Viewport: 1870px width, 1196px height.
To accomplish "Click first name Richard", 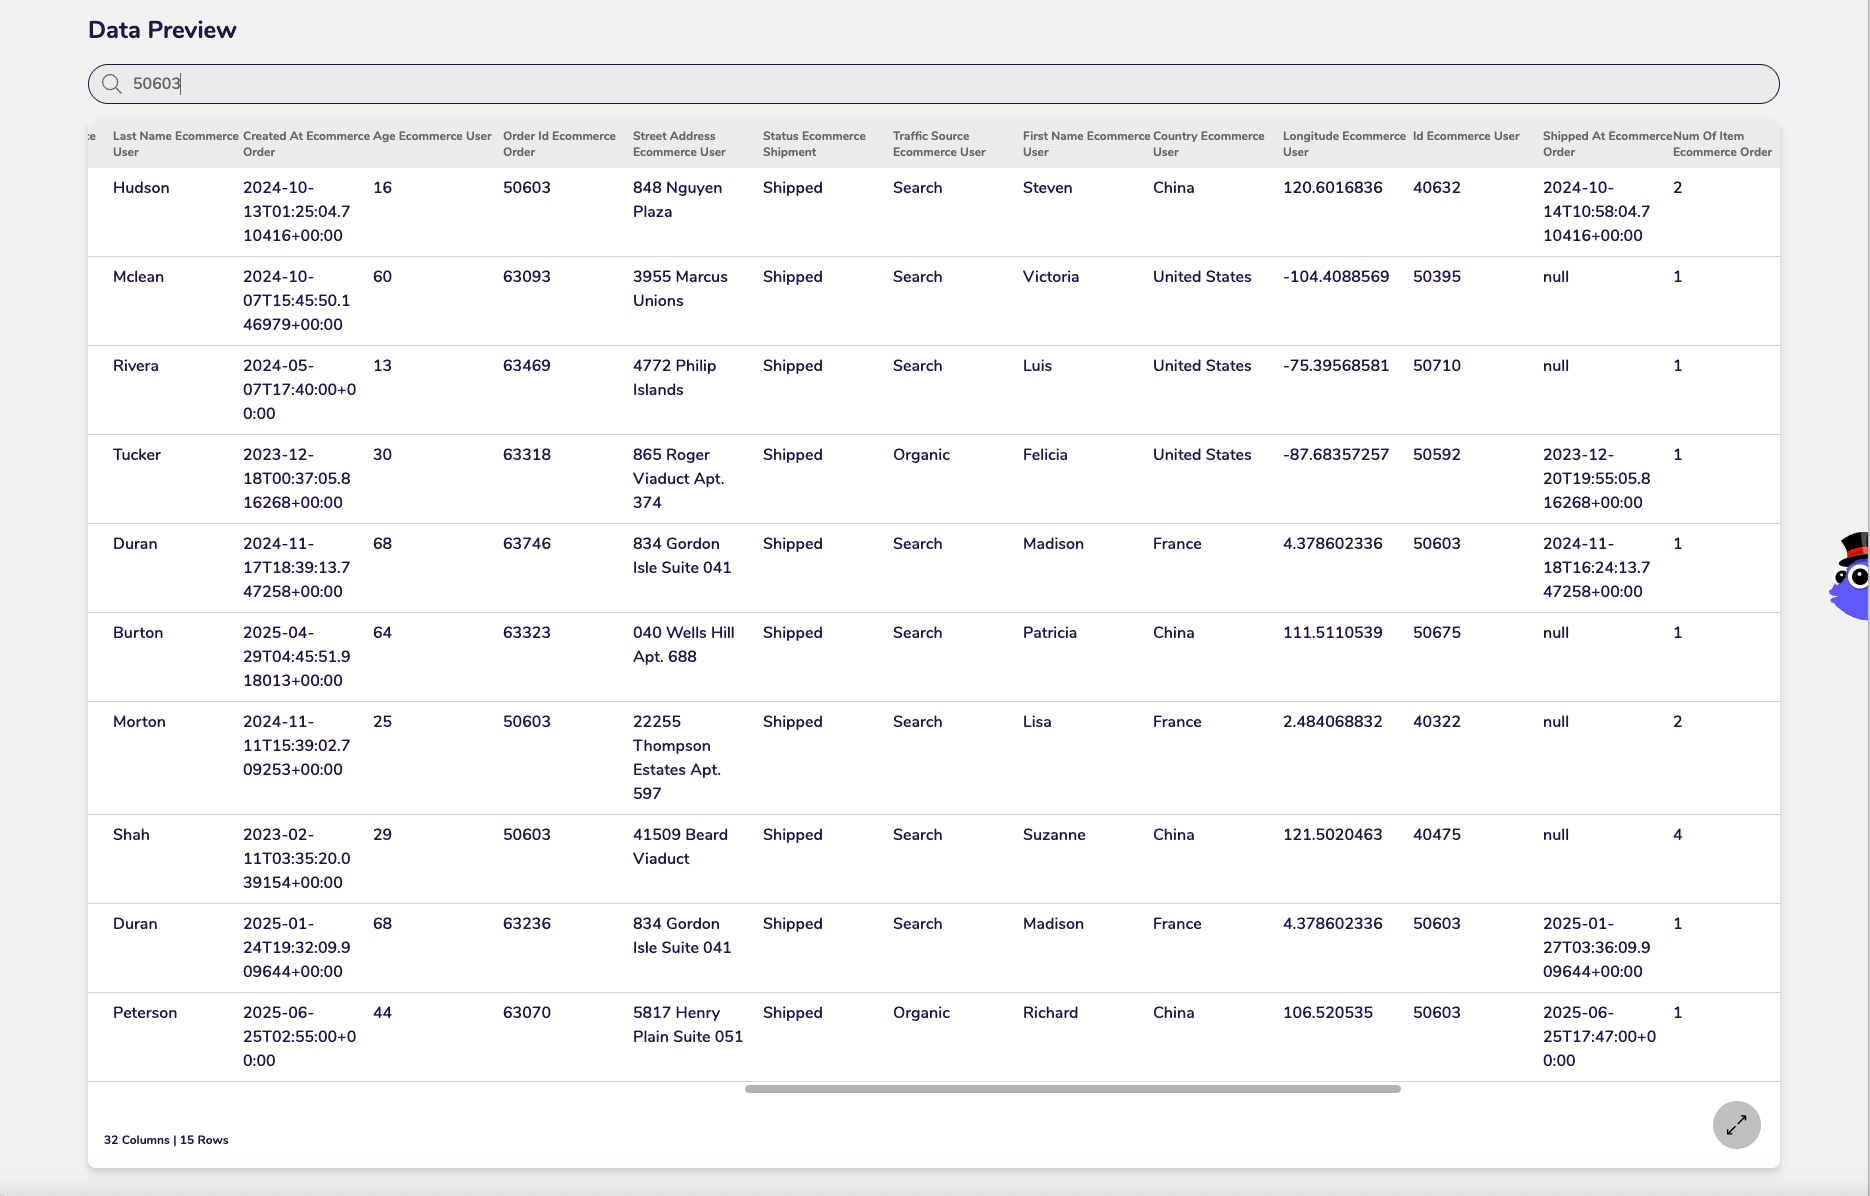I will tap(1050, 1013).
